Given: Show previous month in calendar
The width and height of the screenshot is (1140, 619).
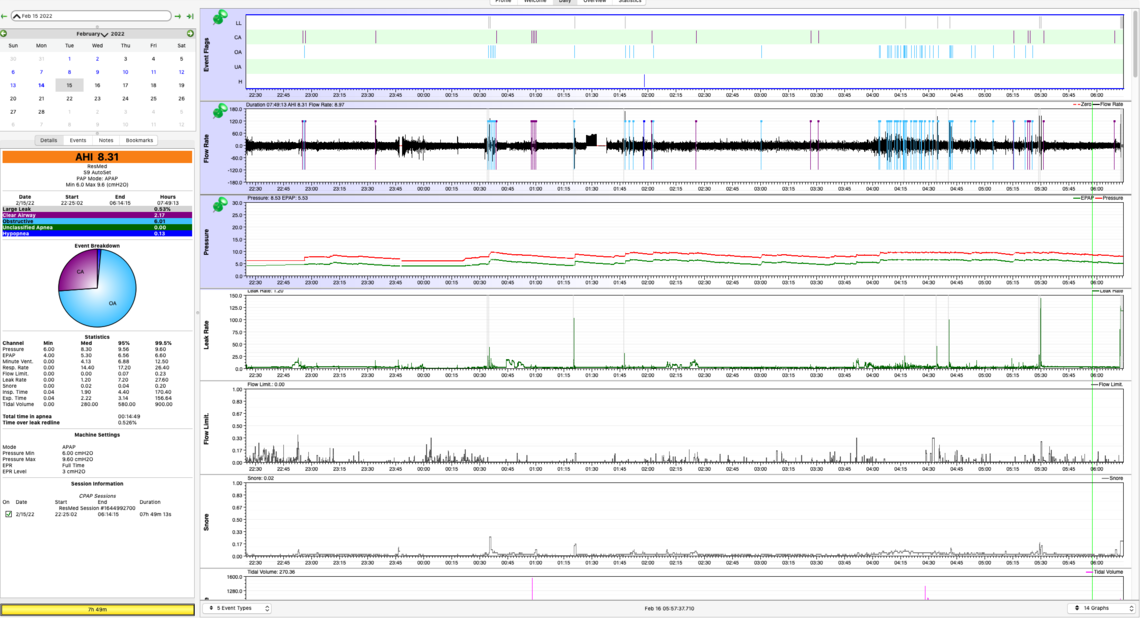Looking at the screenshot, I should pos(4,33).
